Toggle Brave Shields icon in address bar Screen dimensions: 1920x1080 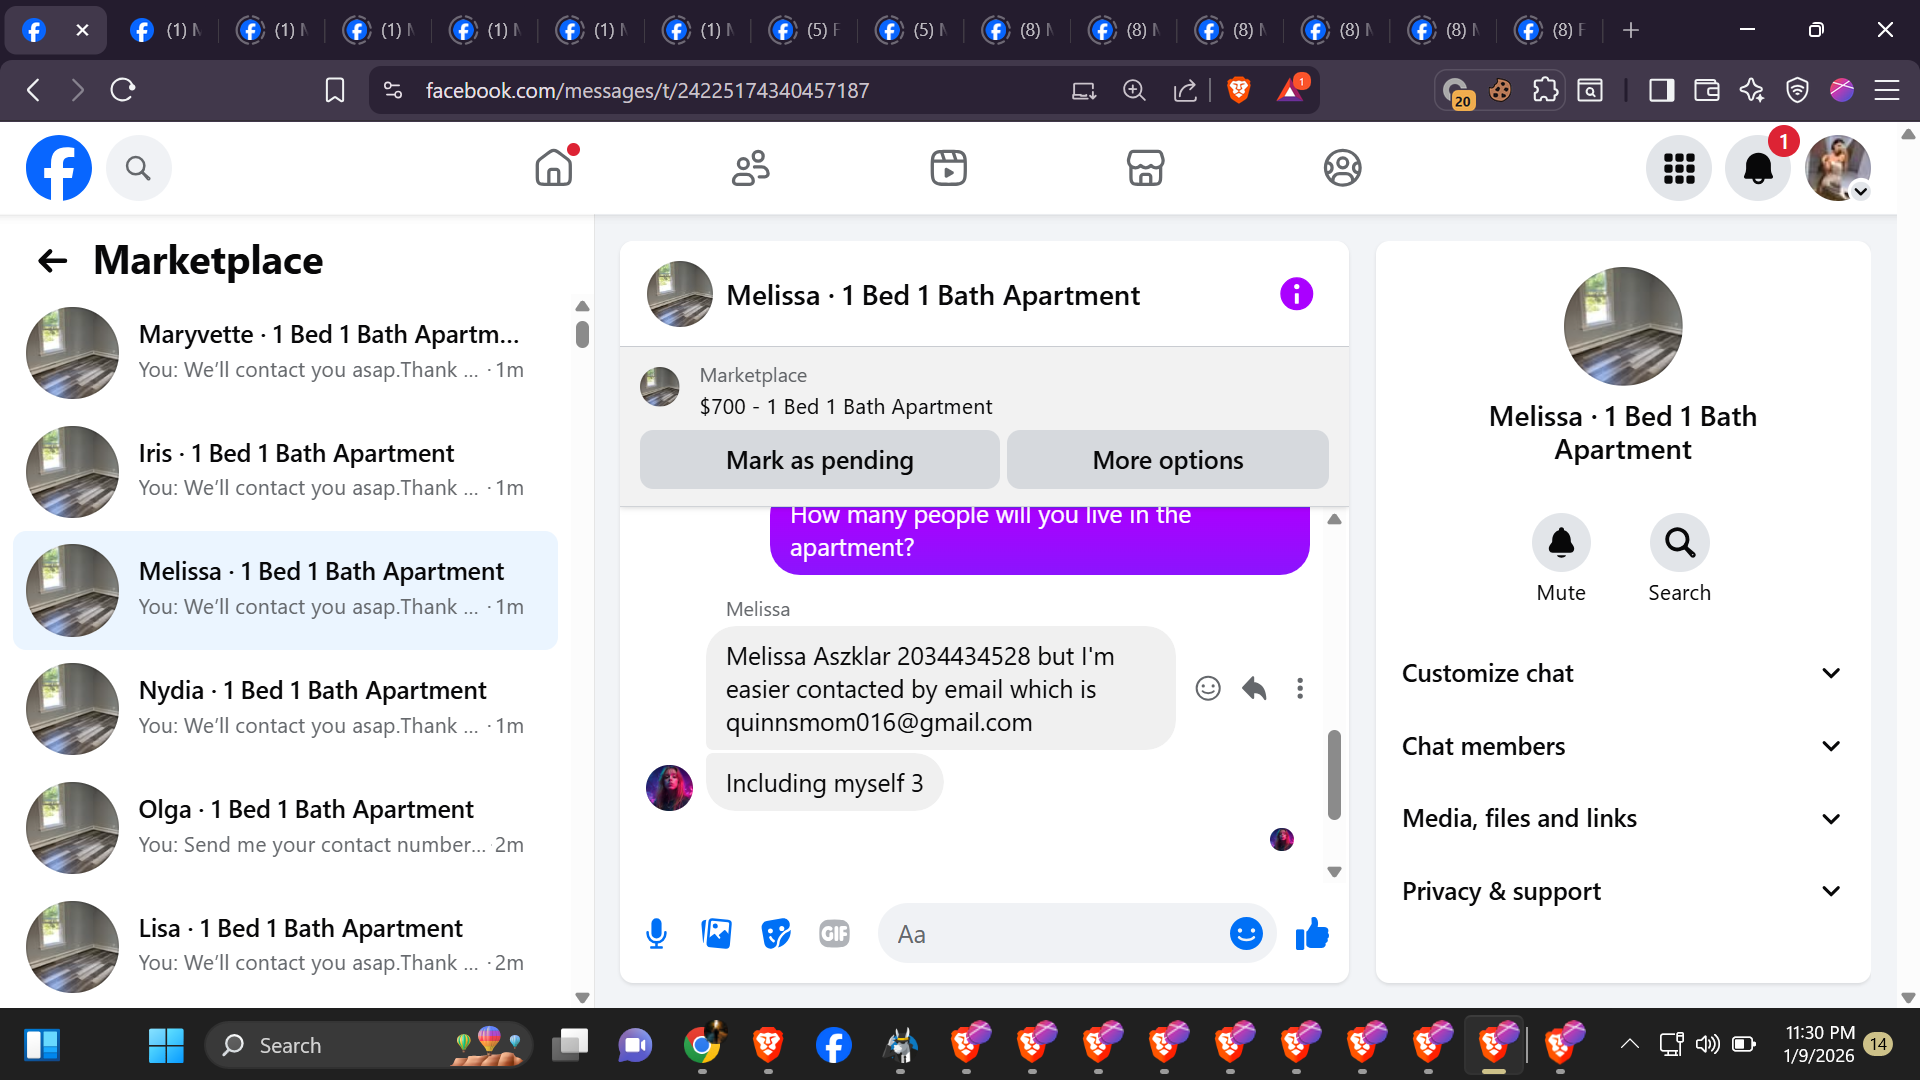coord(1238,90)
